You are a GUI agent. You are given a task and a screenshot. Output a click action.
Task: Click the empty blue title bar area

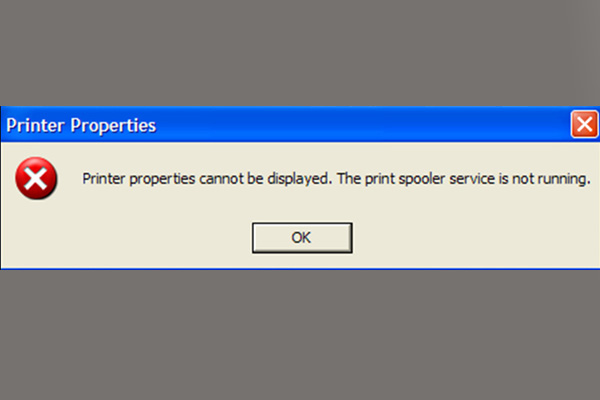tap(364, 125)
